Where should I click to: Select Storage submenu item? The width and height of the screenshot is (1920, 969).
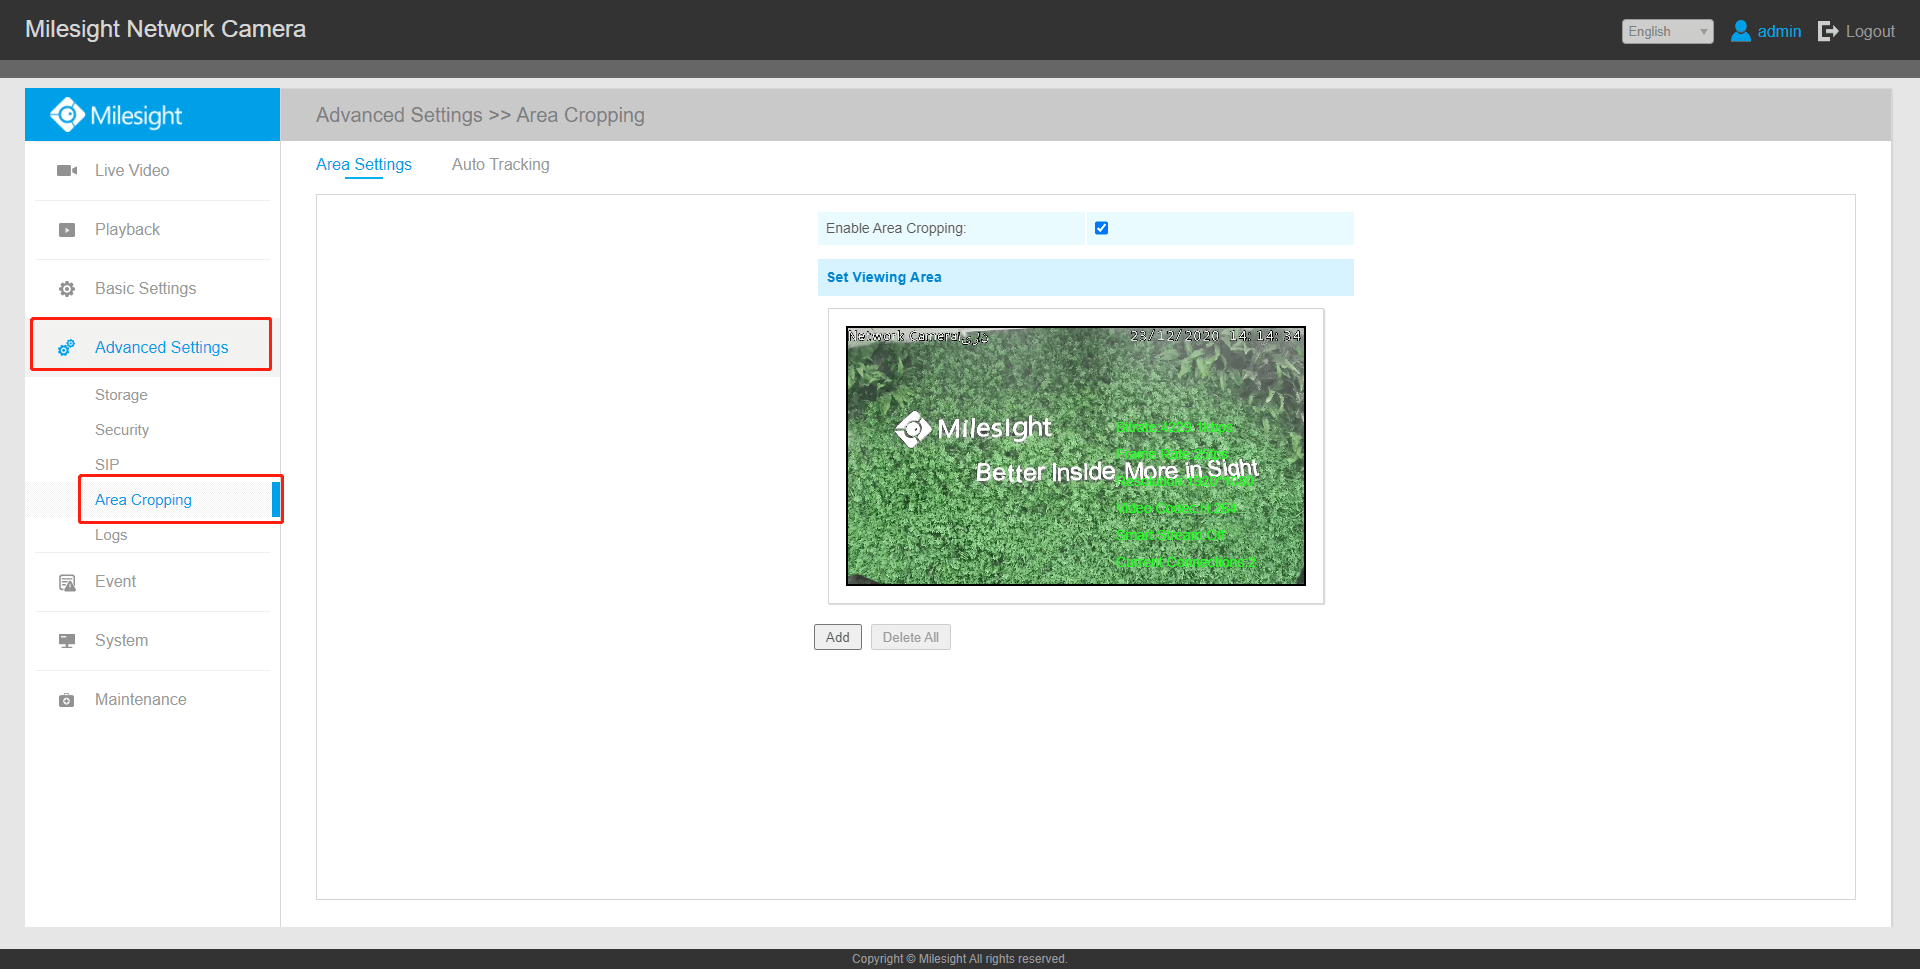(121, 395)
